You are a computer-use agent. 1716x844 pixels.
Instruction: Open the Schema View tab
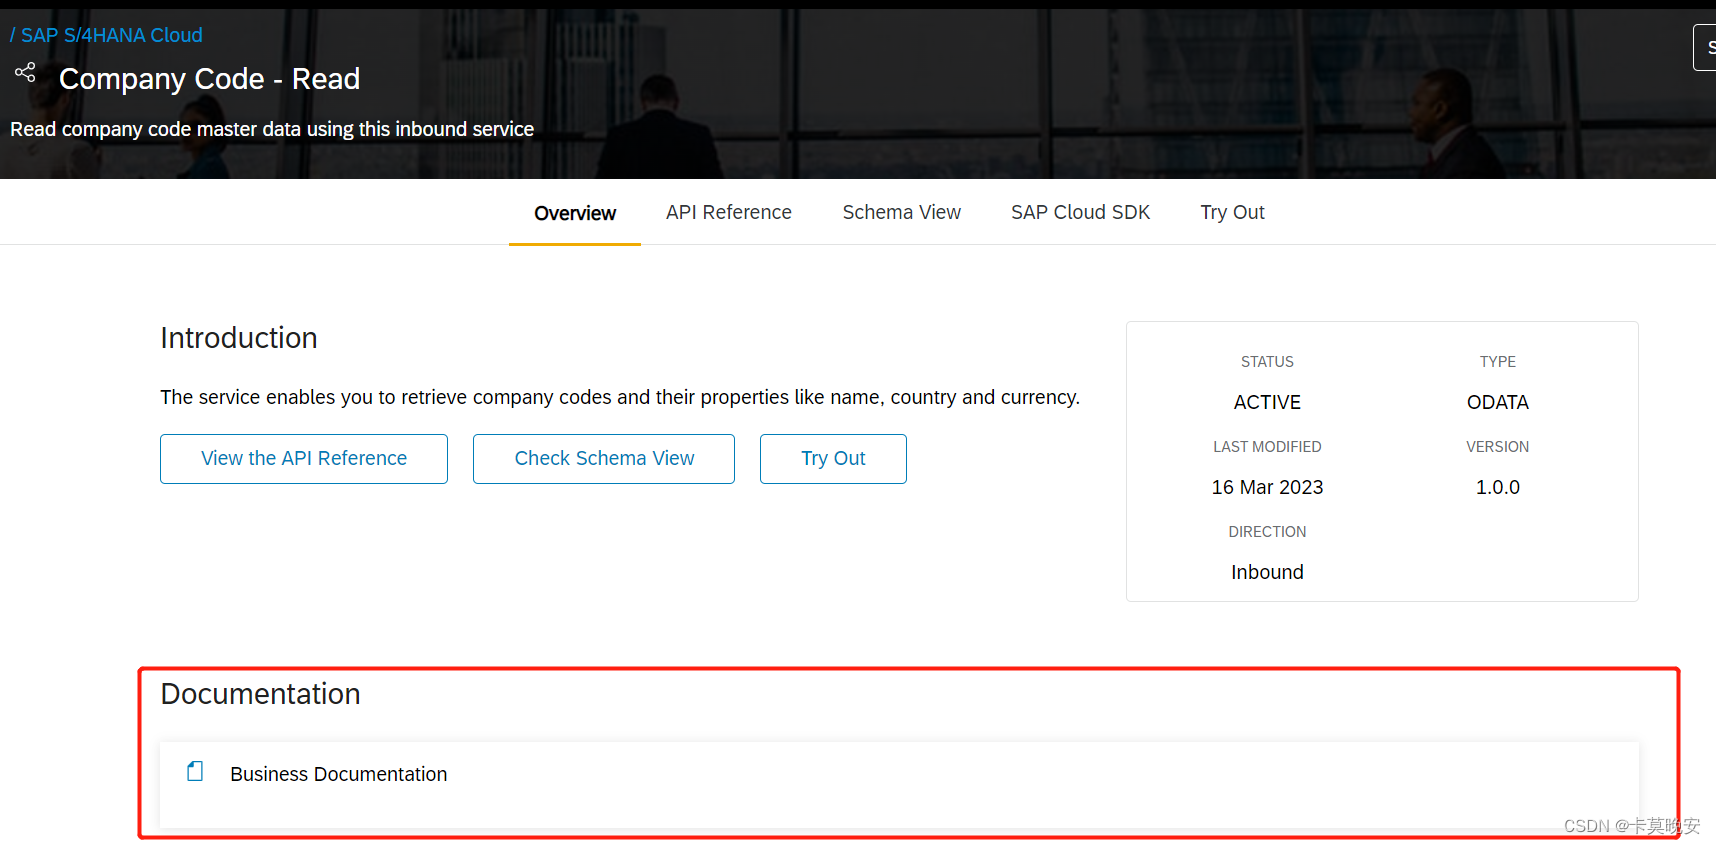pyautogui.click(x=901, y=212)
